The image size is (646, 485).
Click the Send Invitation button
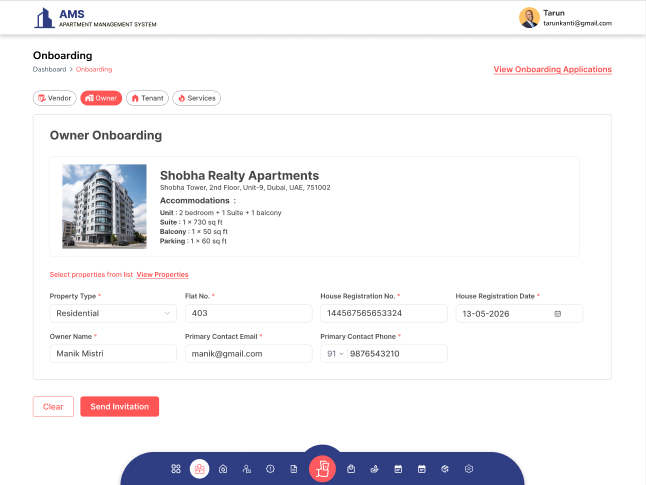(x=119, y=407)
